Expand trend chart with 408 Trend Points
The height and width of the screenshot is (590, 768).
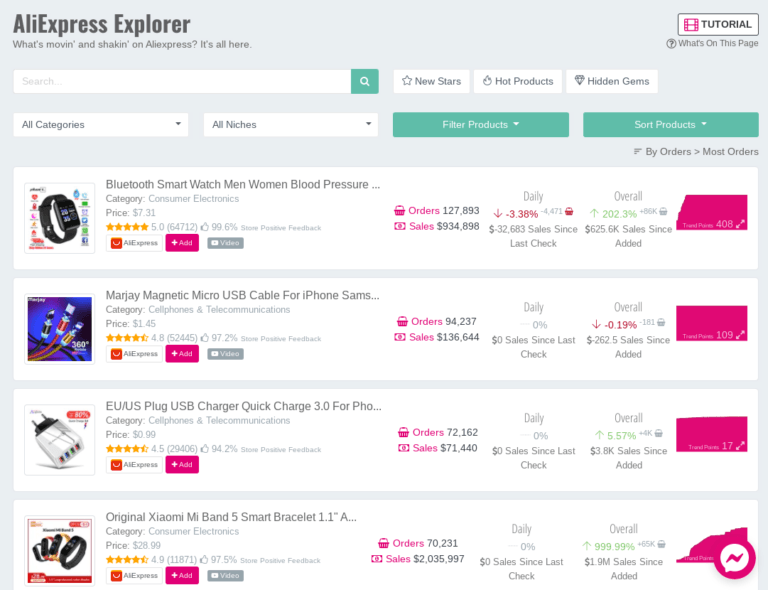[x=740, y=224]
